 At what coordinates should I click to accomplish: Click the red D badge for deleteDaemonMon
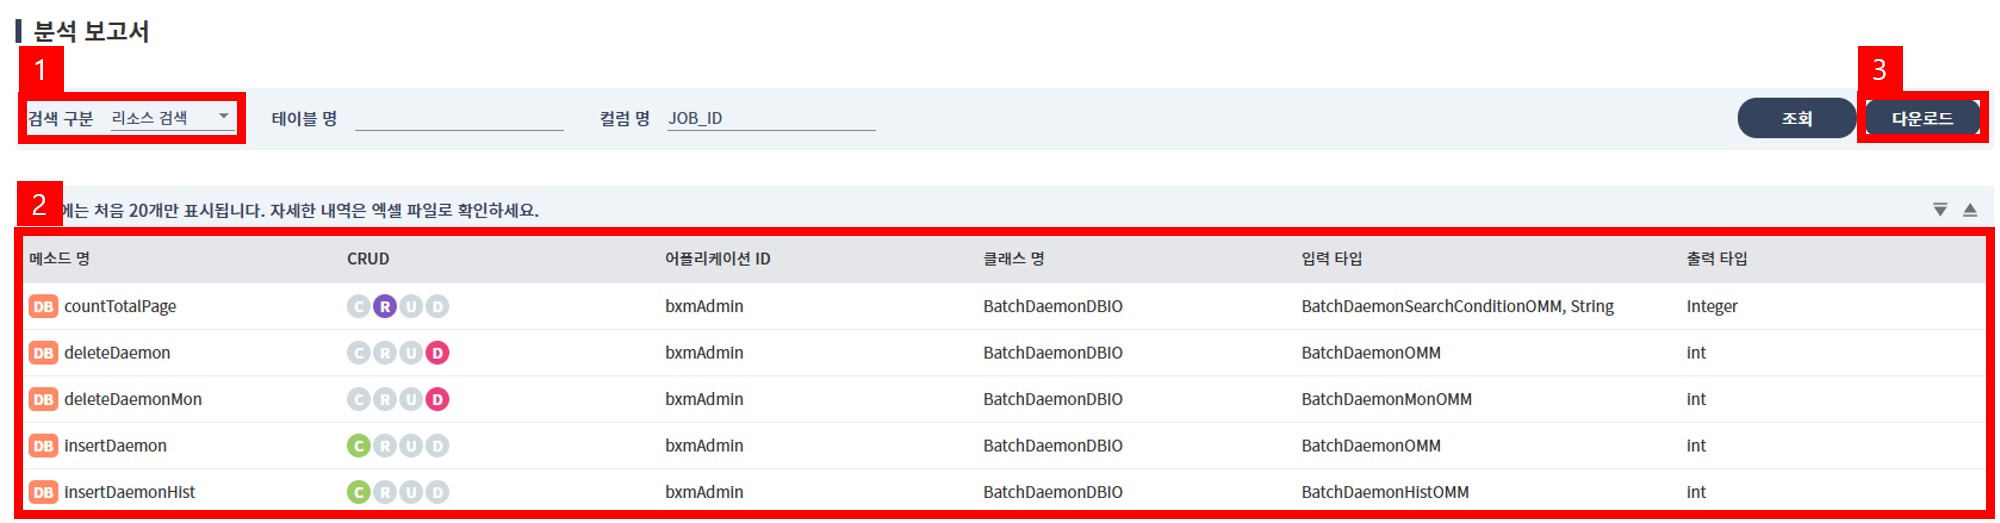click(437, 399)
